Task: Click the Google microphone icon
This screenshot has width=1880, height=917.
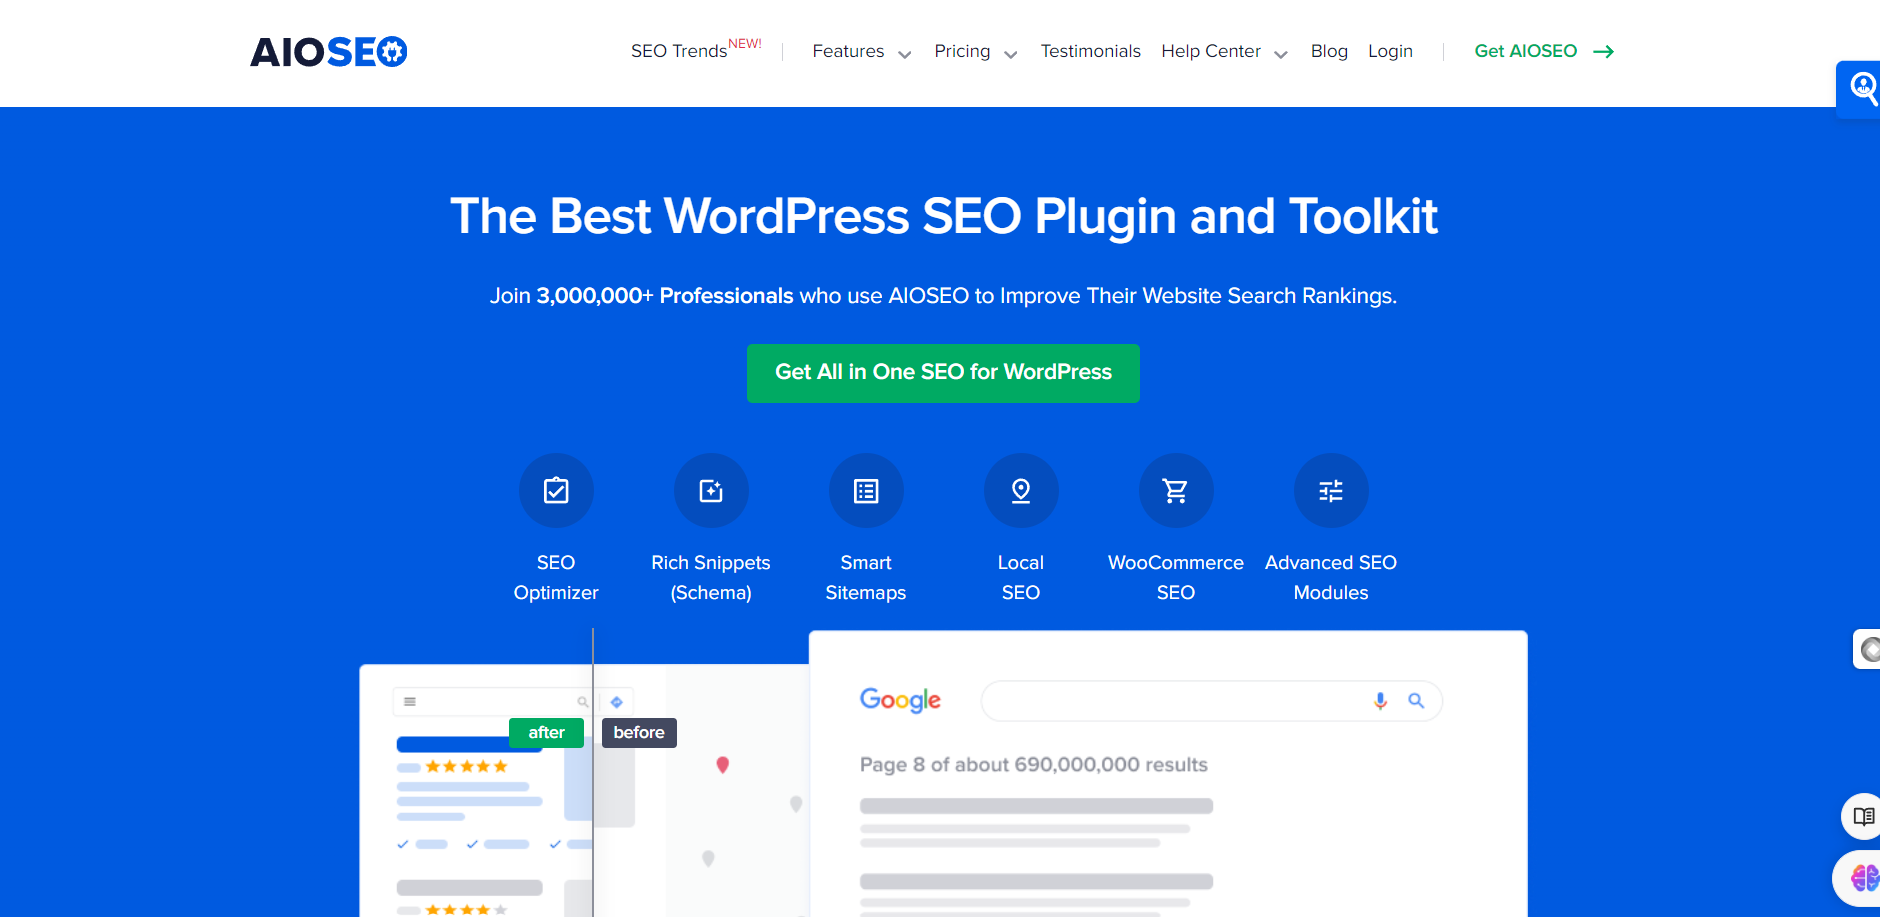Action: [1380, 701]
